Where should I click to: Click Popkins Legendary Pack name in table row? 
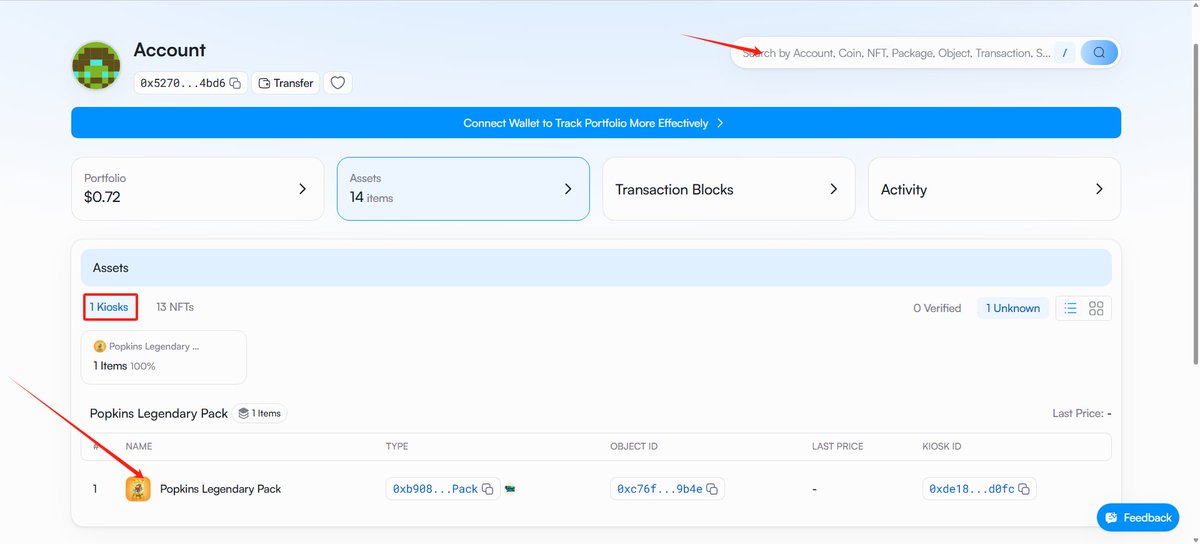point(220,489)
